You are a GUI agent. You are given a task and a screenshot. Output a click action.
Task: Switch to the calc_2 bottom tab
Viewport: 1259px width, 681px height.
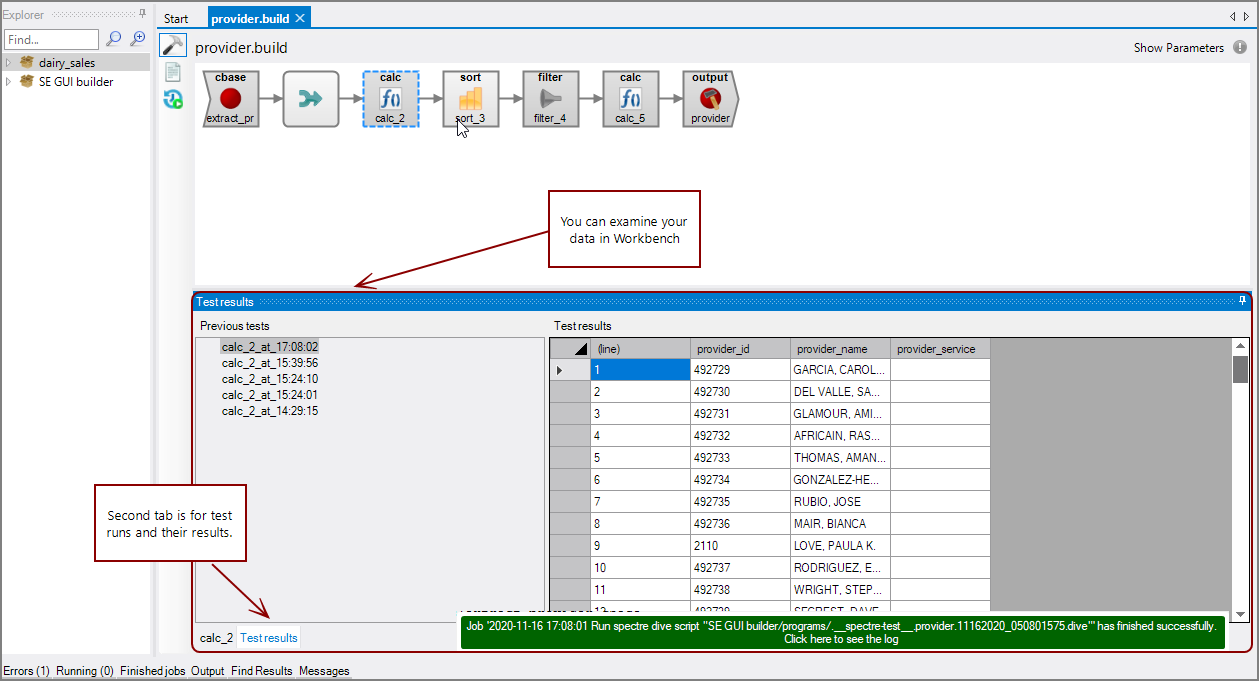(x=216, y=638)
